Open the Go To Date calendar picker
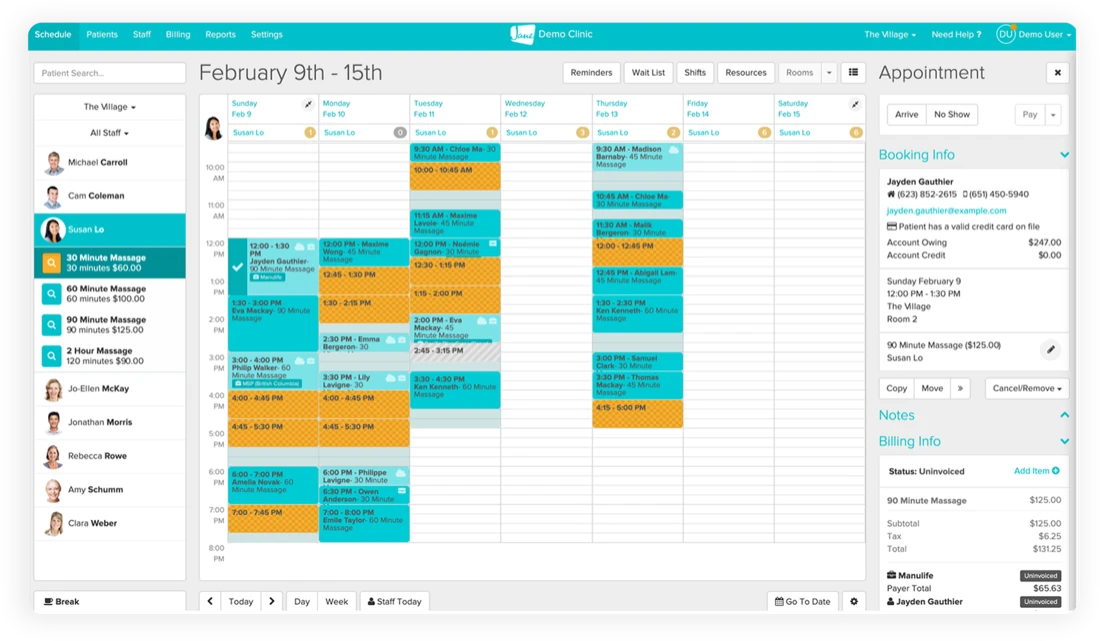Screen dimensions: 1100x641 point(802,601)
